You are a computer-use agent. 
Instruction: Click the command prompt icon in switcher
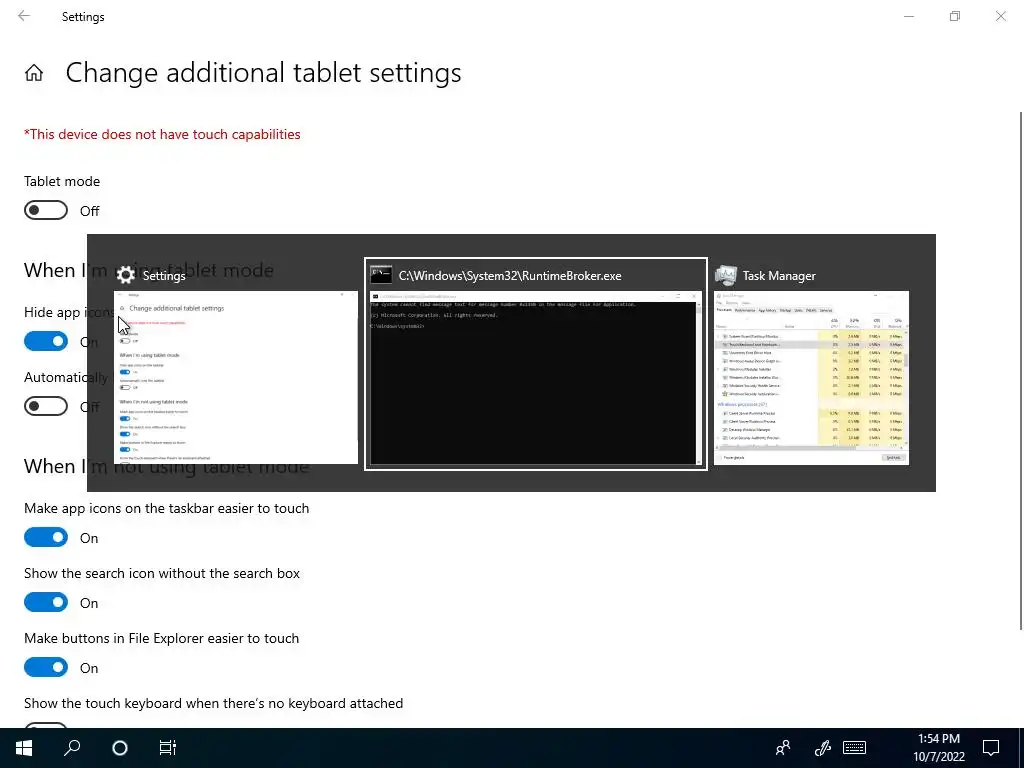click(381, 275)
